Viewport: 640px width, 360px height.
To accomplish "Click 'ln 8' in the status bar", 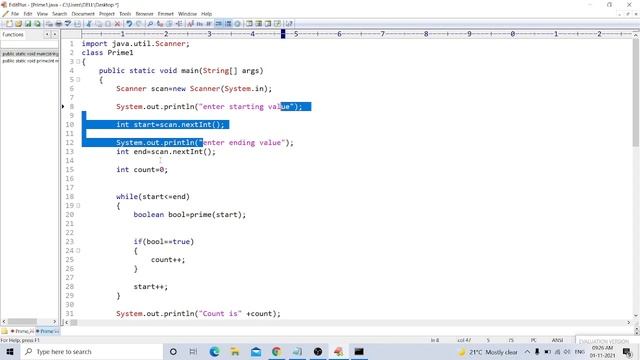I will coord(435,340).
